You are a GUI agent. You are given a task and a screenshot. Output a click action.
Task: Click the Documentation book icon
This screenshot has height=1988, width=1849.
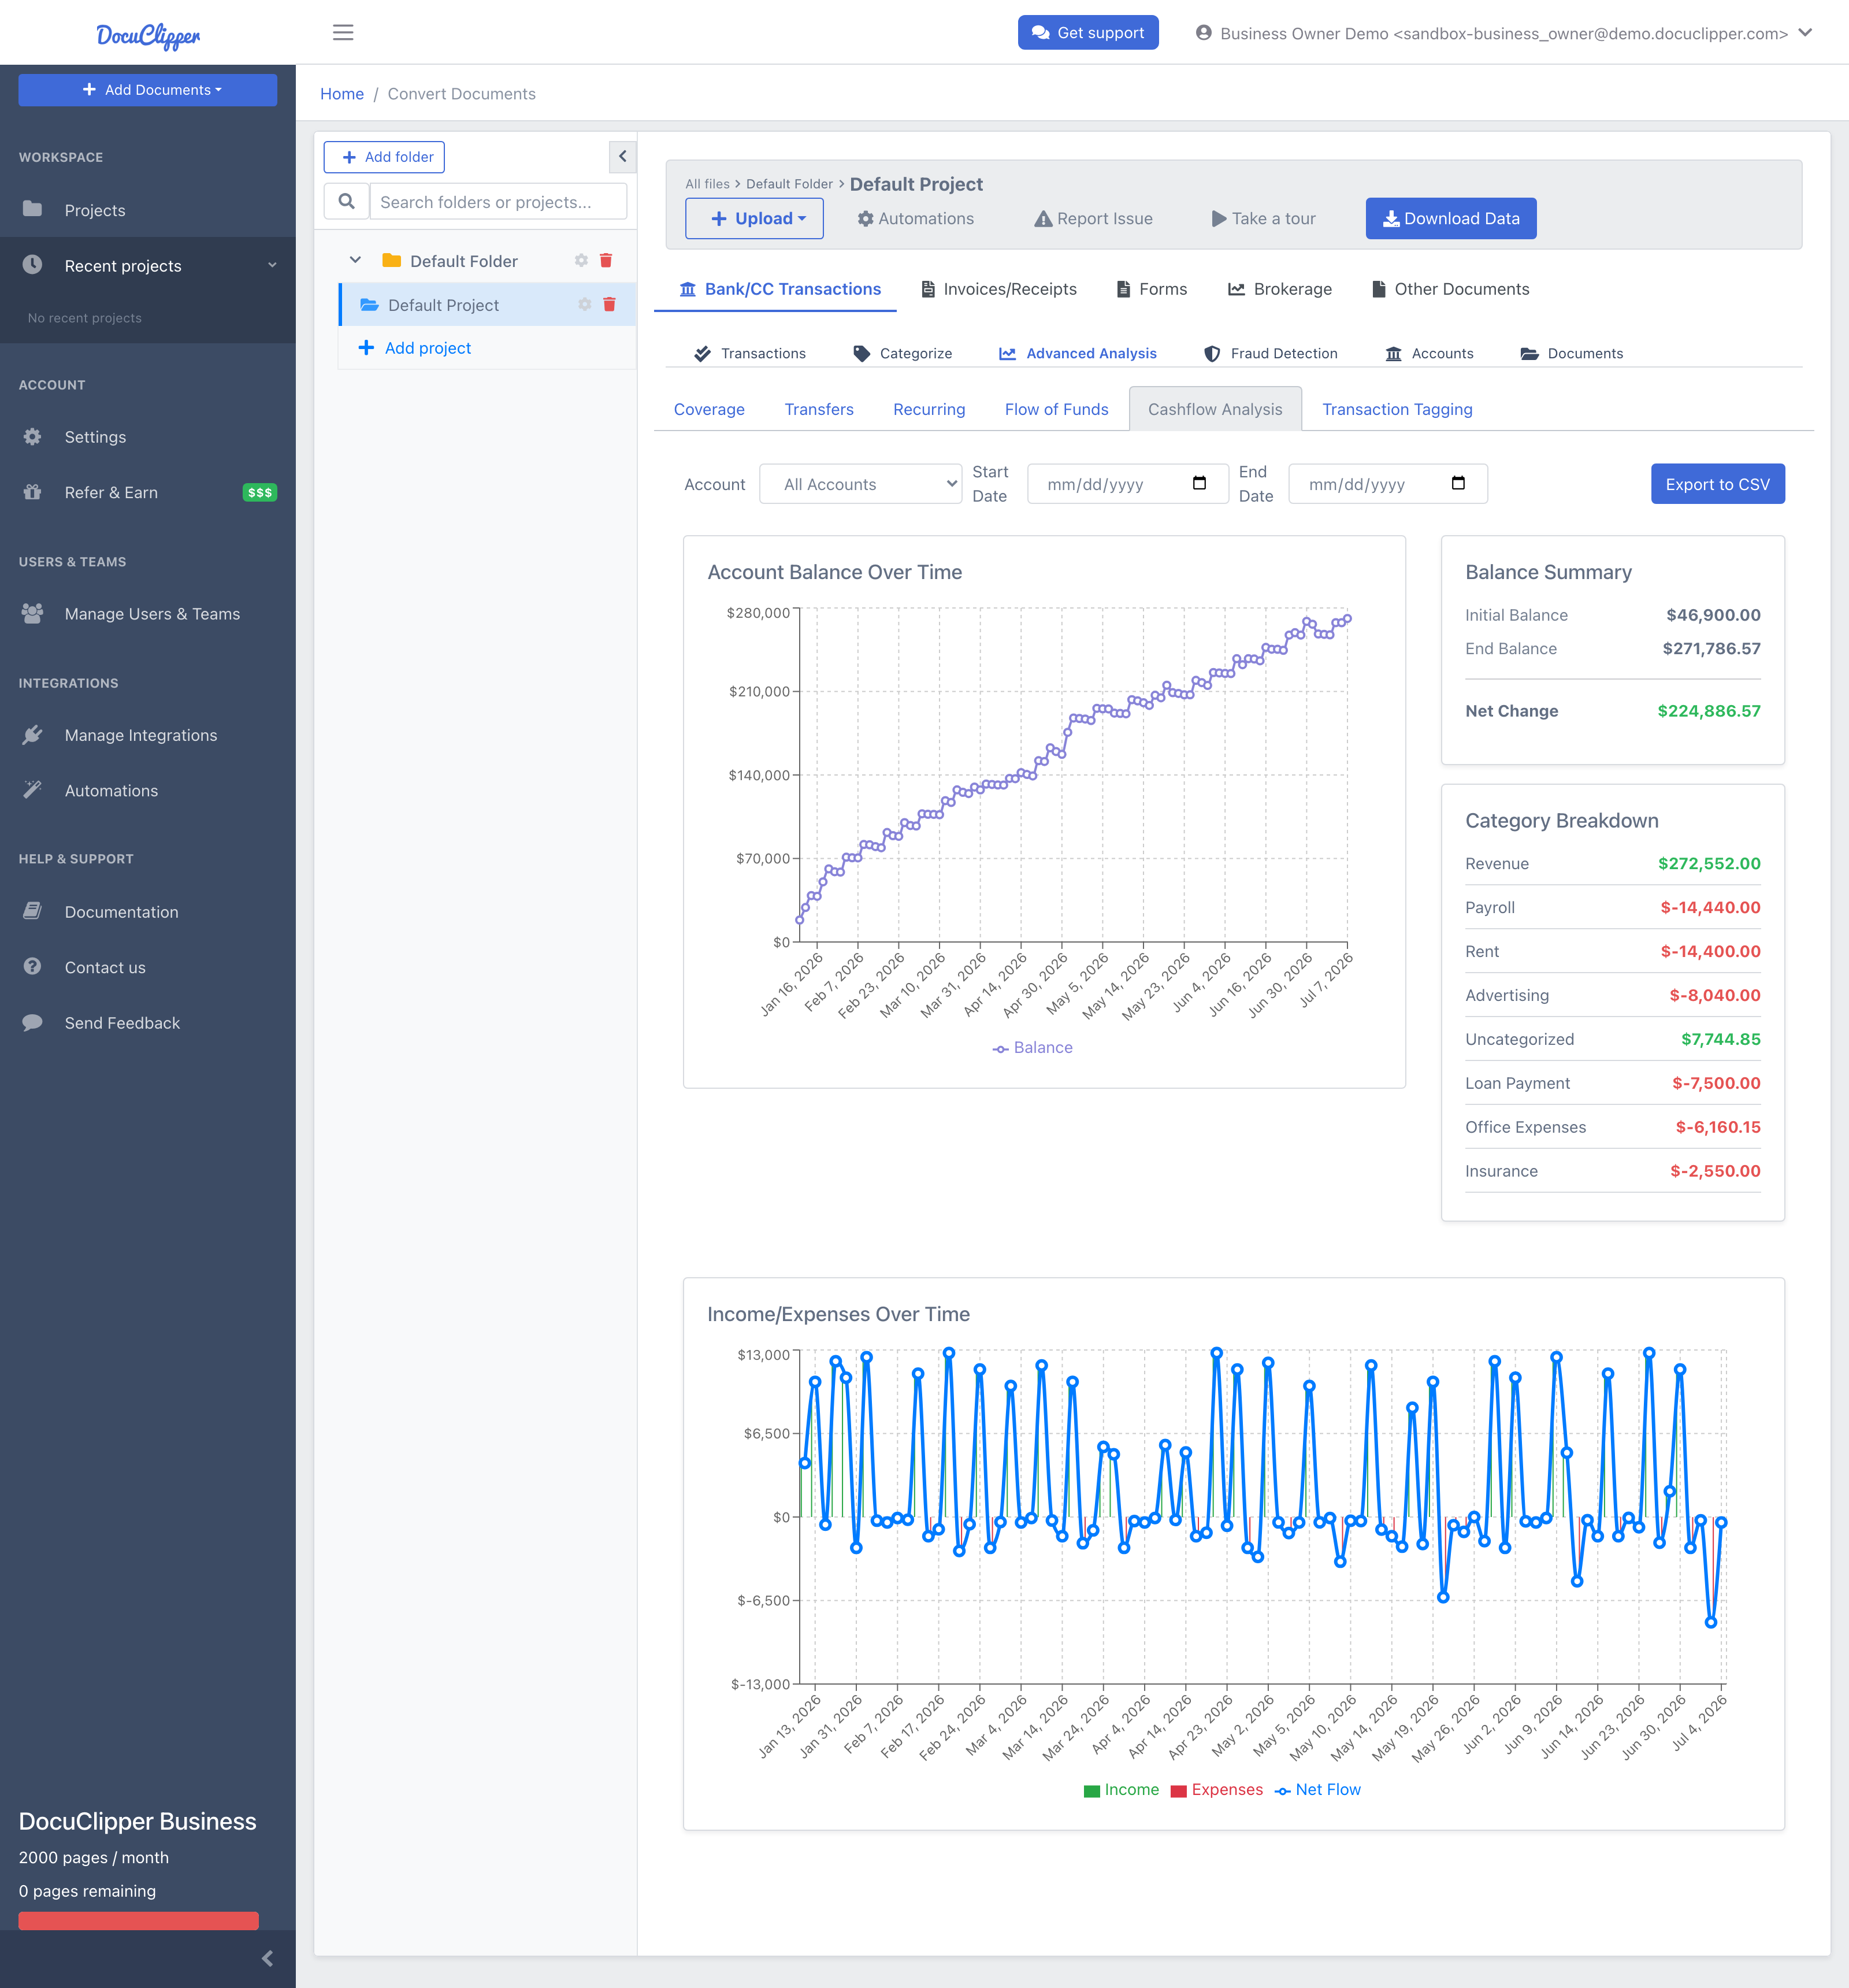click(32, 911)
